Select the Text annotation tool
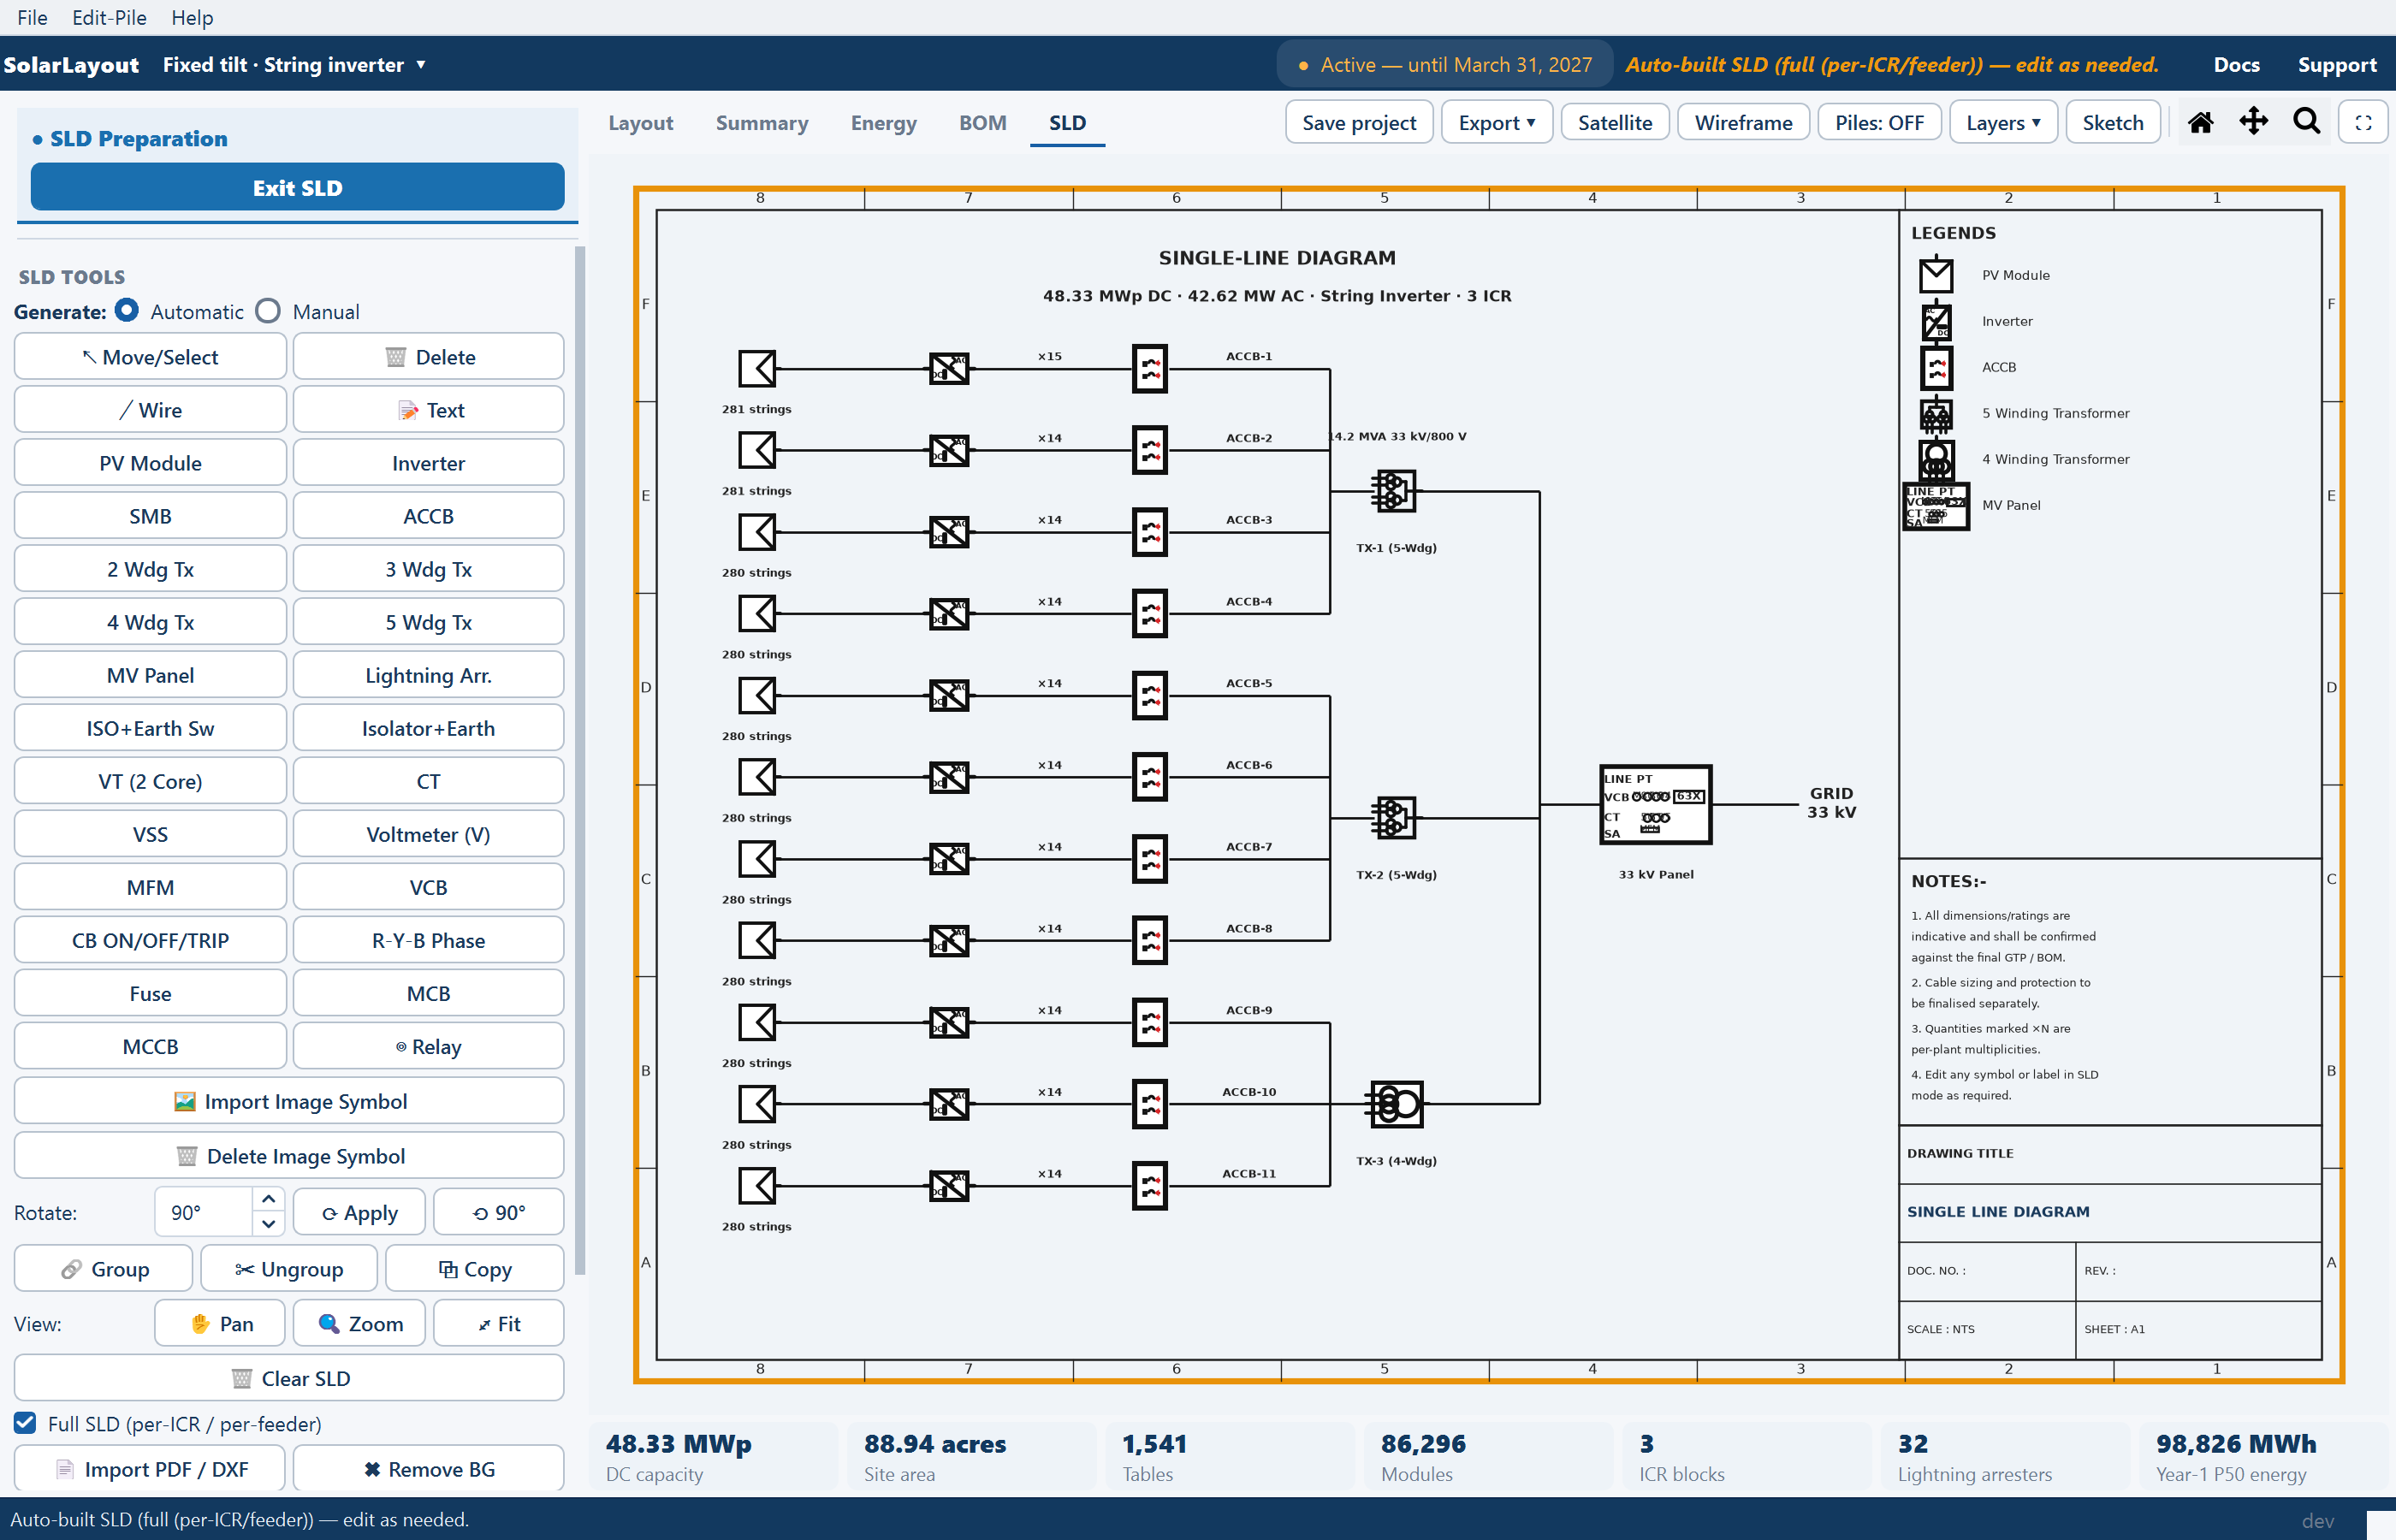 pos(428,410)
